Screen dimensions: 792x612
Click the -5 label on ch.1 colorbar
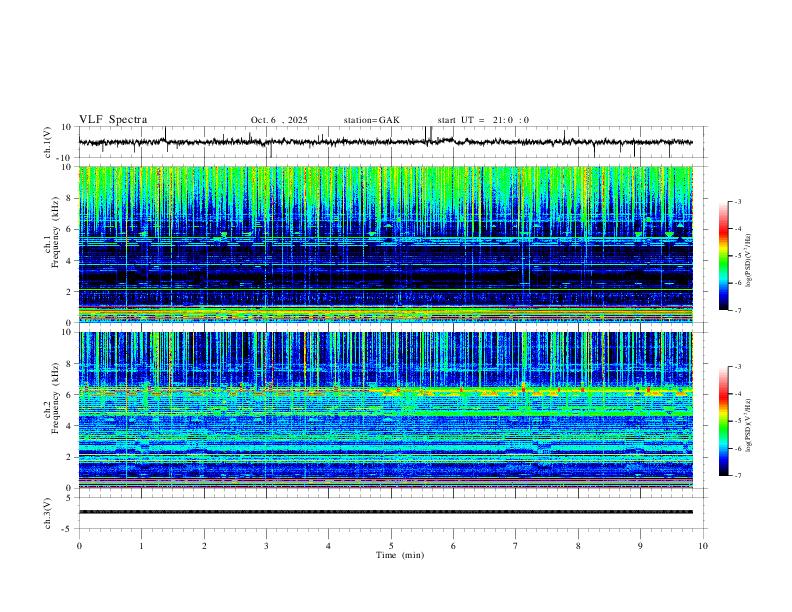point(738,256)
